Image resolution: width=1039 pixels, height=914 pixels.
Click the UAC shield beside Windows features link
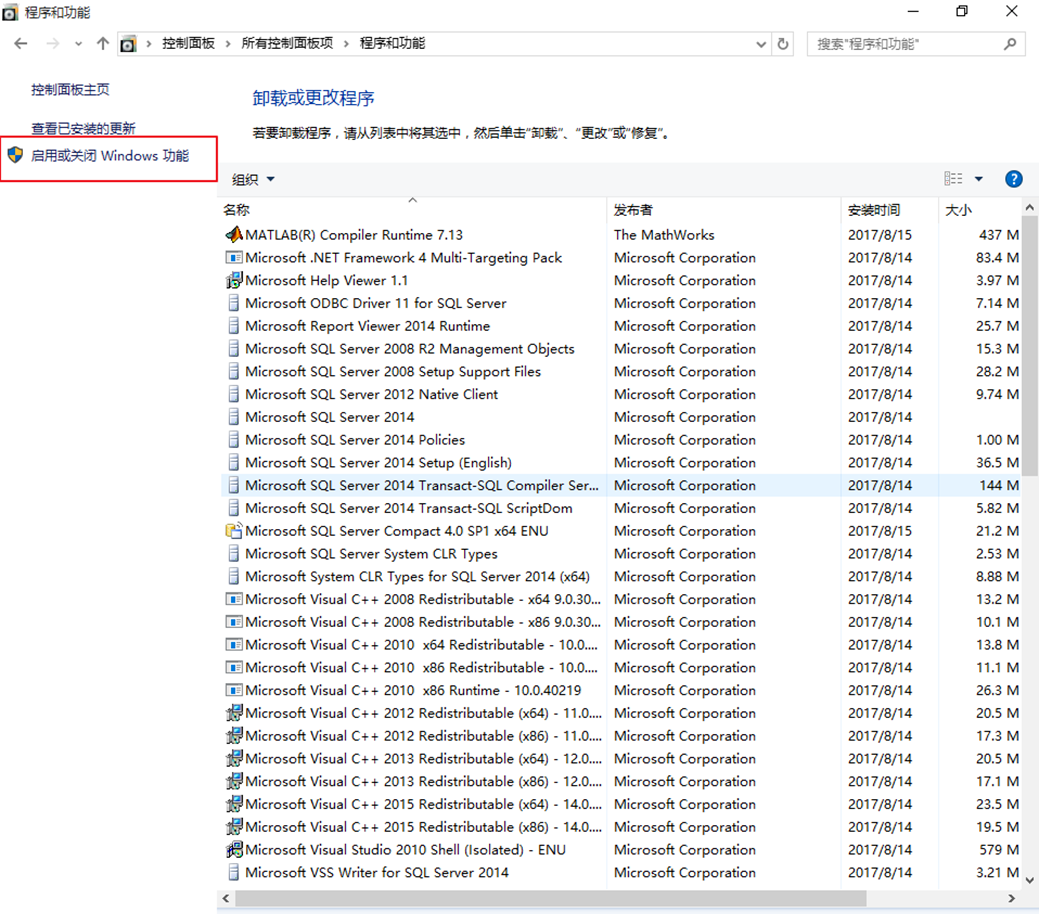(x=15, y=156)
